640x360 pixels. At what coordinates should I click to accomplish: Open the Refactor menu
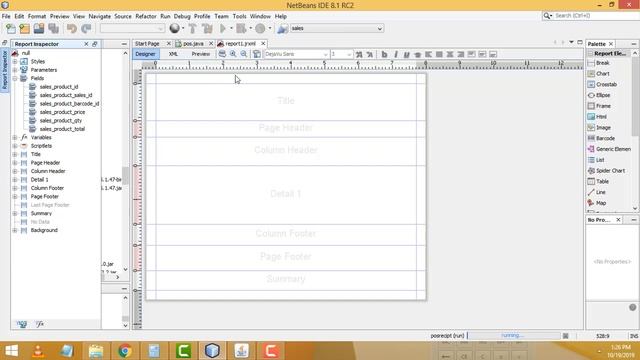pyautogui.click(x=146, y=16)
